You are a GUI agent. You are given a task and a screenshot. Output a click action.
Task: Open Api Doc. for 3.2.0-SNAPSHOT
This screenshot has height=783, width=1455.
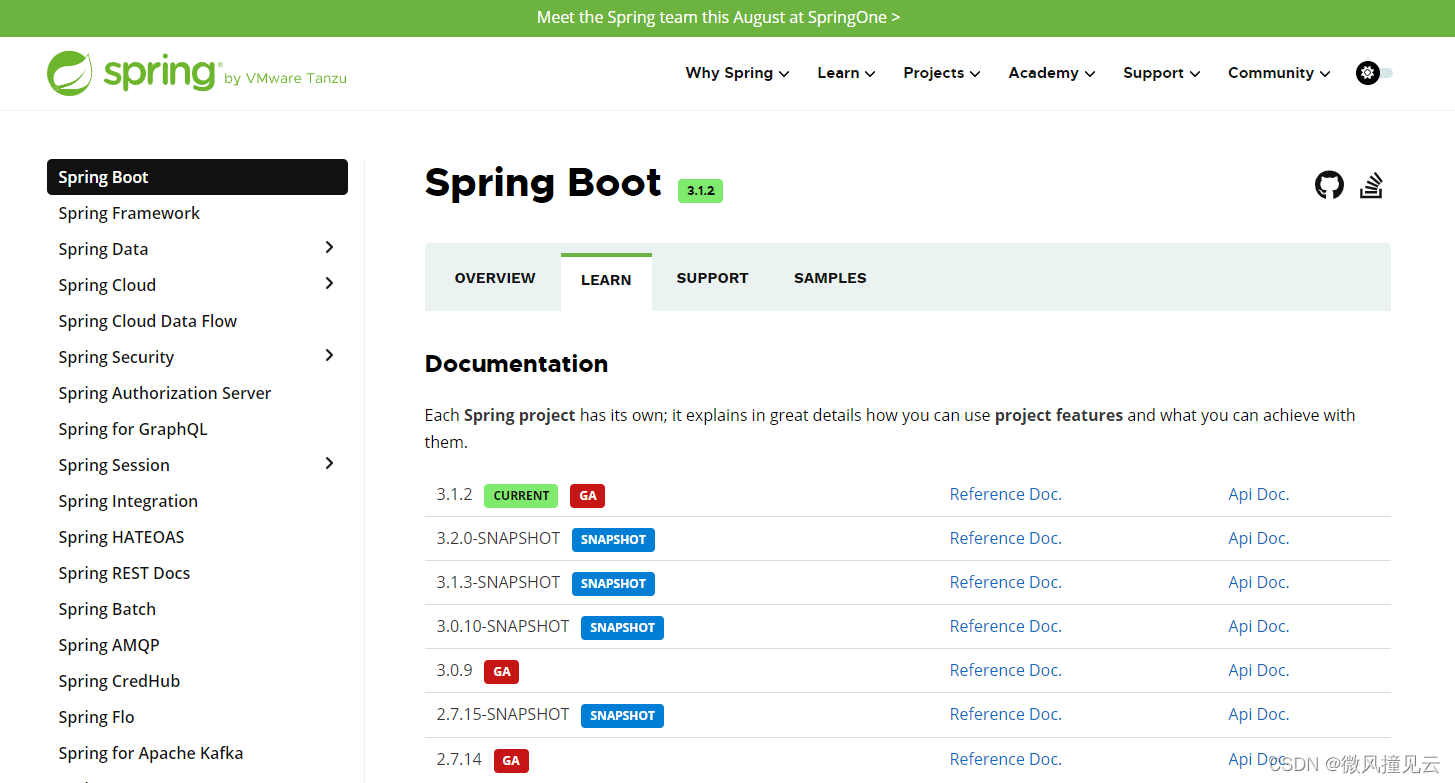pyautogui.click(x=1258, y=538)
